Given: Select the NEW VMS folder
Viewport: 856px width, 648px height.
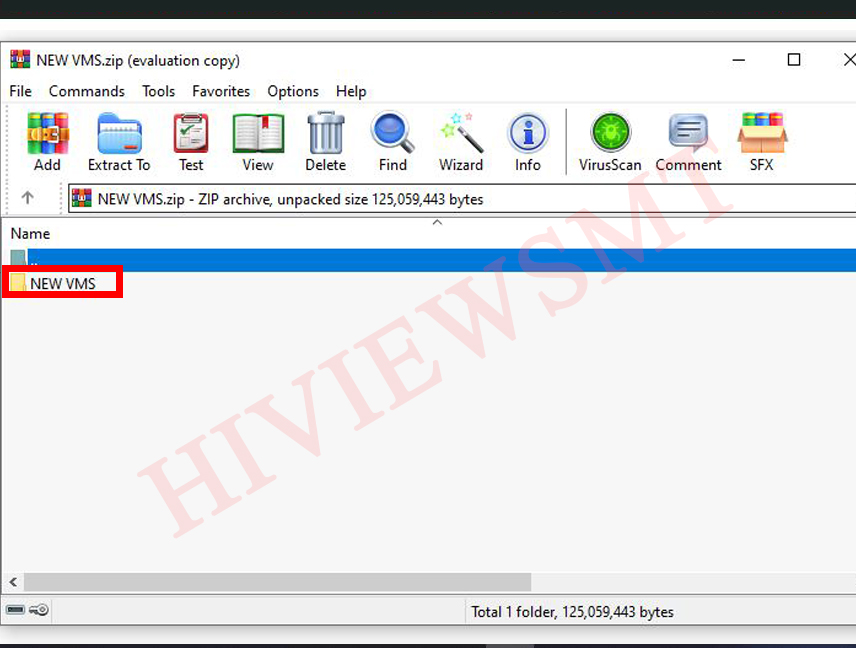Looking at the screenshot, I should (62, 283).
